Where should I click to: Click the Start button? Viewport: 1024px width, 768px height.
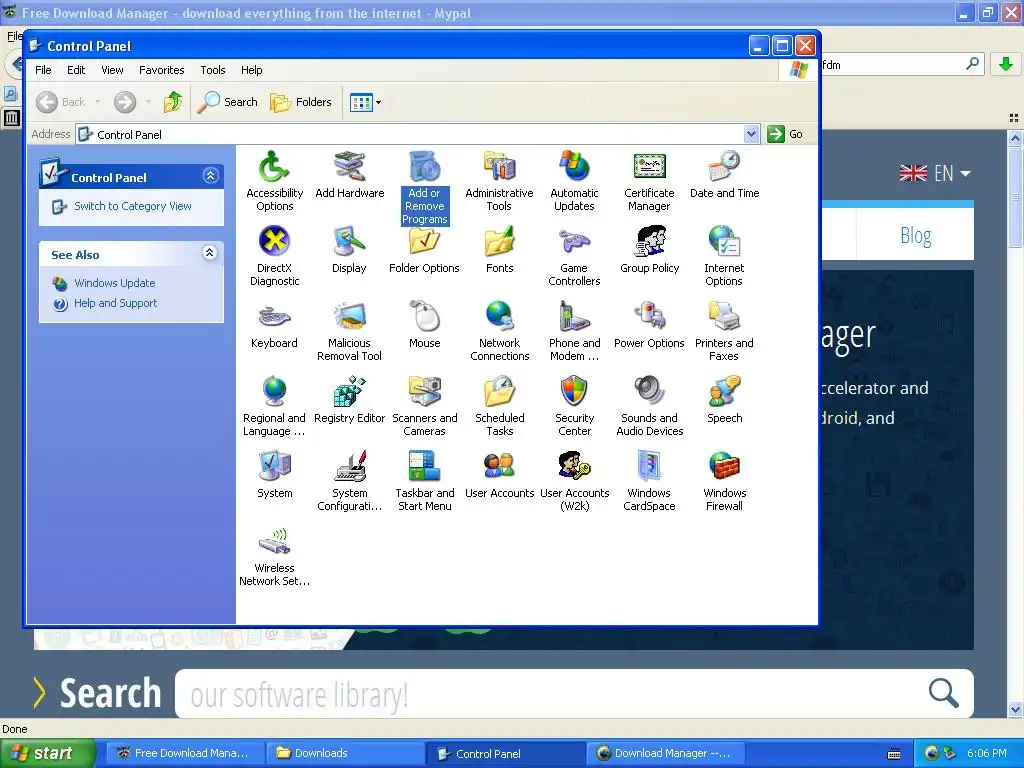[x=47, y=754]
